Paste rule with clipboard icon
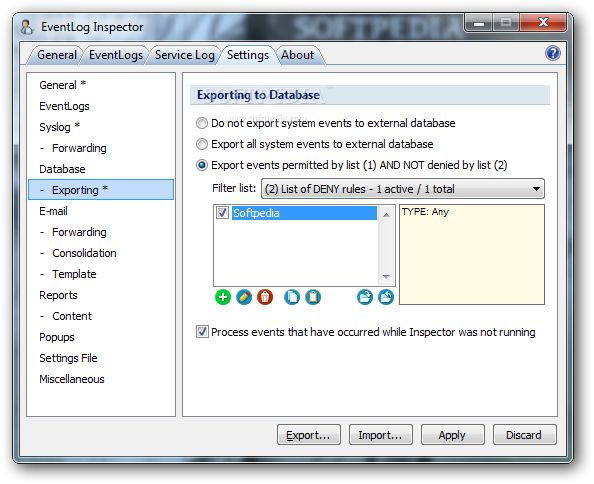 click(313, 297)
